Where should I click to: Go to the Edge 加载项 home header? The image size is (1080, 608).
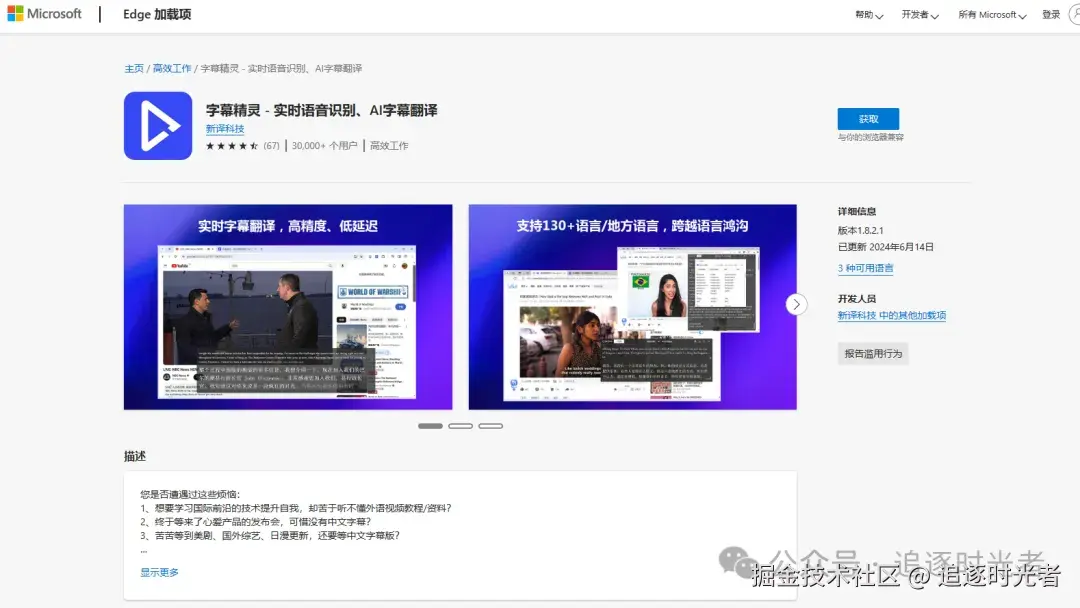point(155,14)
